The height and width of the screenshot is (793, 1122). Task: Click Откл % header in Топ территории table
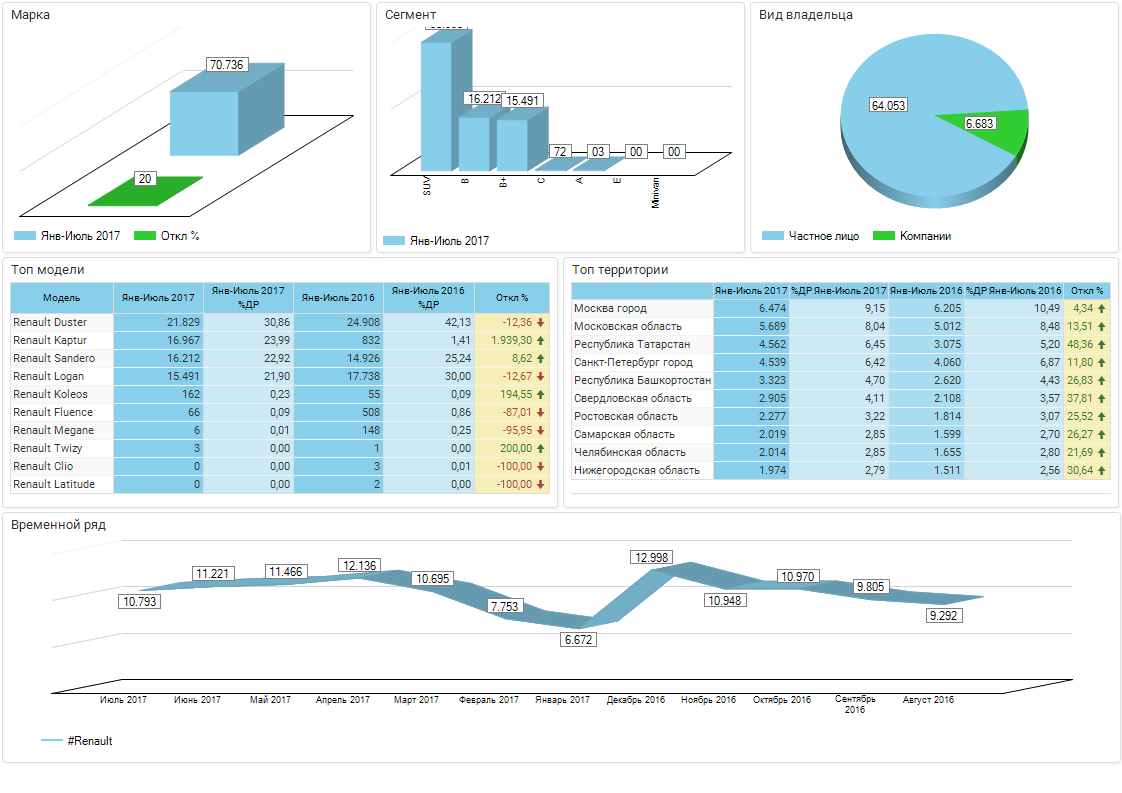point(1087,291)
